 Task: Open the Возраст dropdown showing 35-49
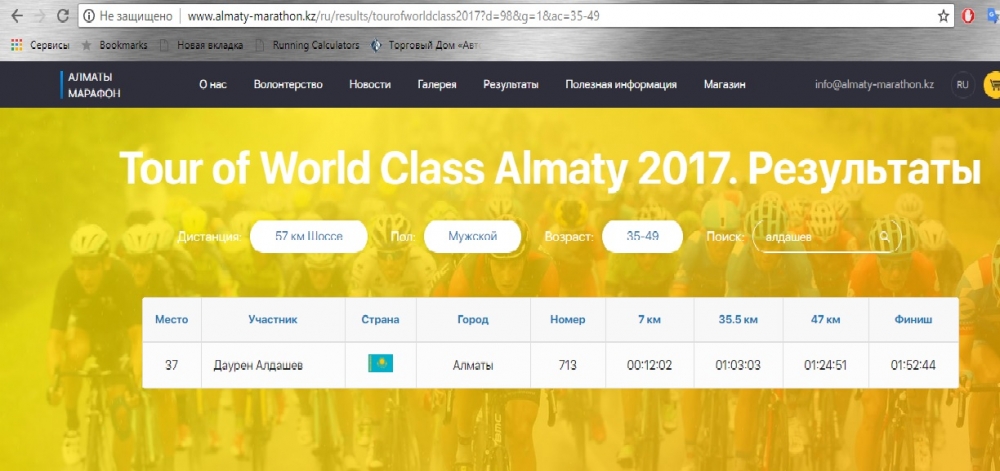click(642, 237)
